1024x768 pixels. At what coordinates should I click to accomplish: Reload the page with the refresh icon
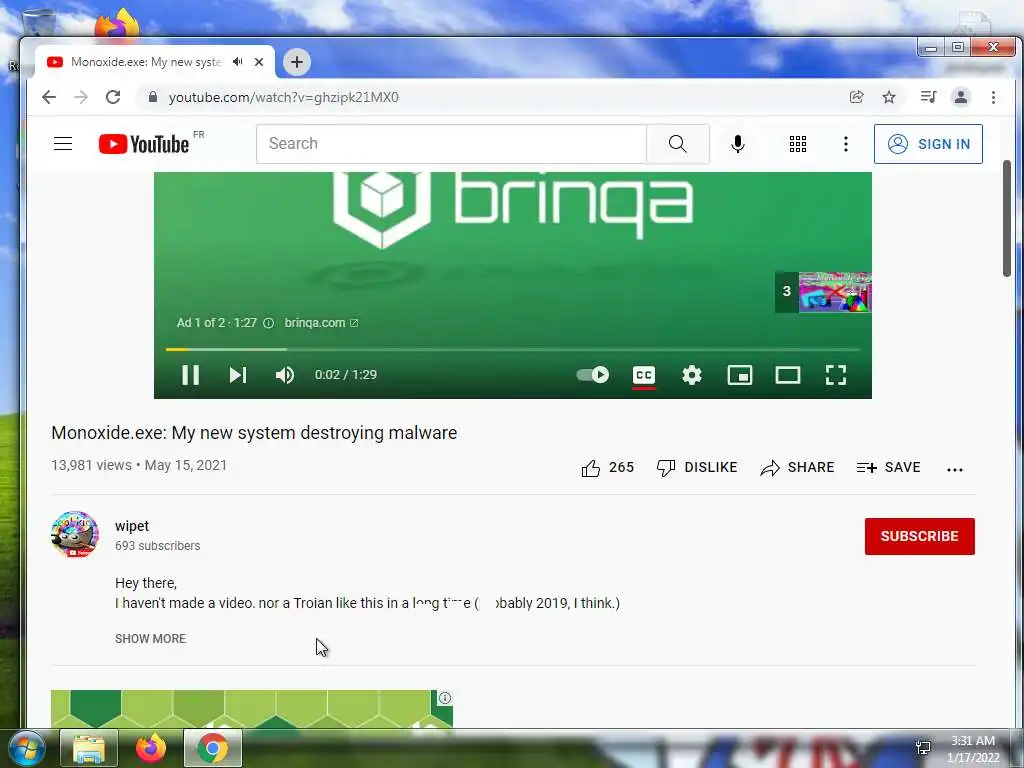[113, 97]
